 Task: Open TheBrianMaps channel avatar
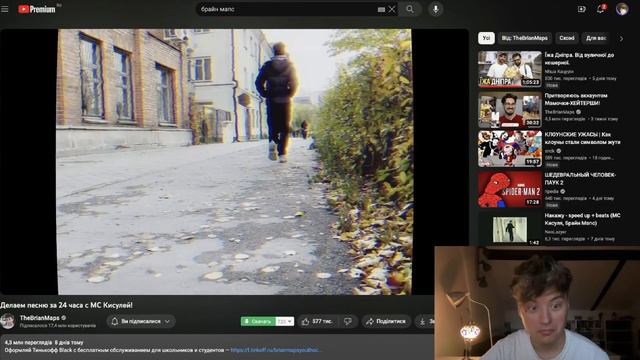click(x=8, y=321)
